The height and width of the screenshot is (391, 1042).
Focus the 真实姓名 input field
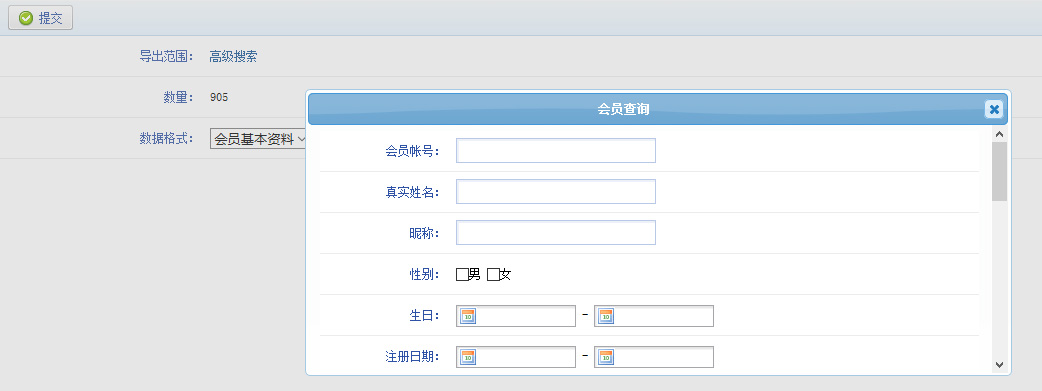556,192
